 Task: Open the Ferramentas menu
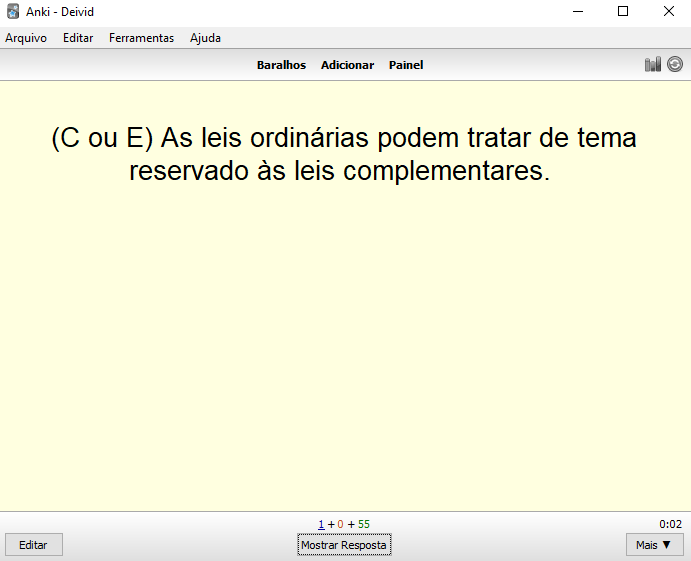141,38
